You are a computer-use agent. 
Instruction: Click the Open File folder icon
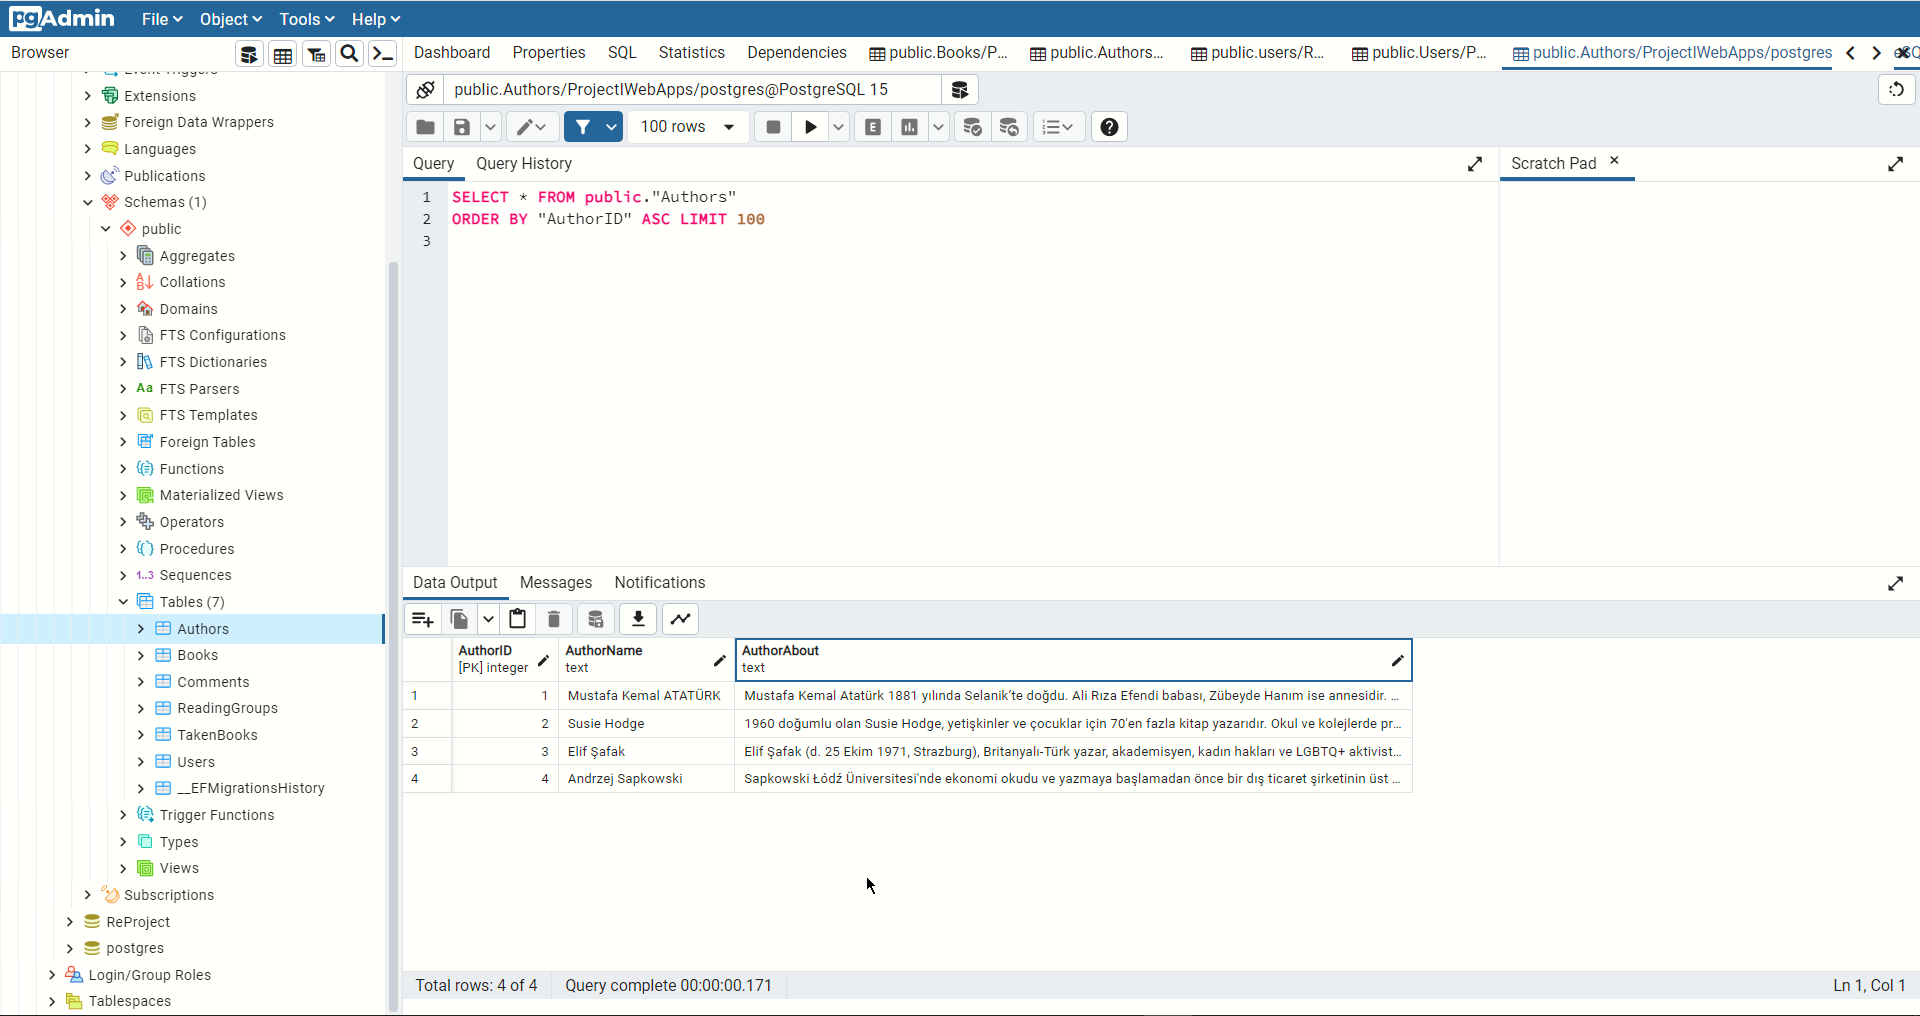[x=425, y=127]
